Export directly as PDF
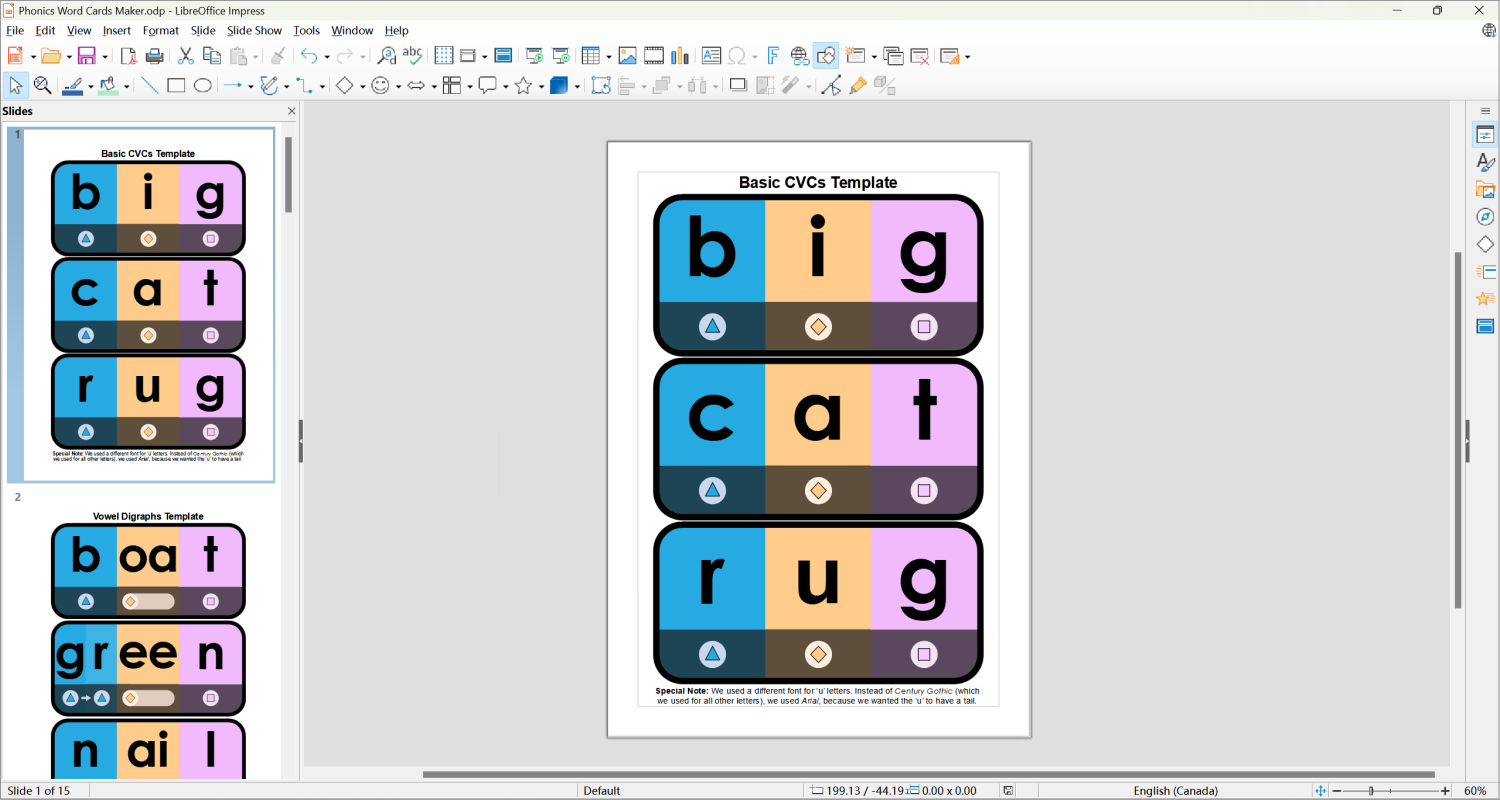Viewport: 1500px width, 800px height. [x=128, y=56]
